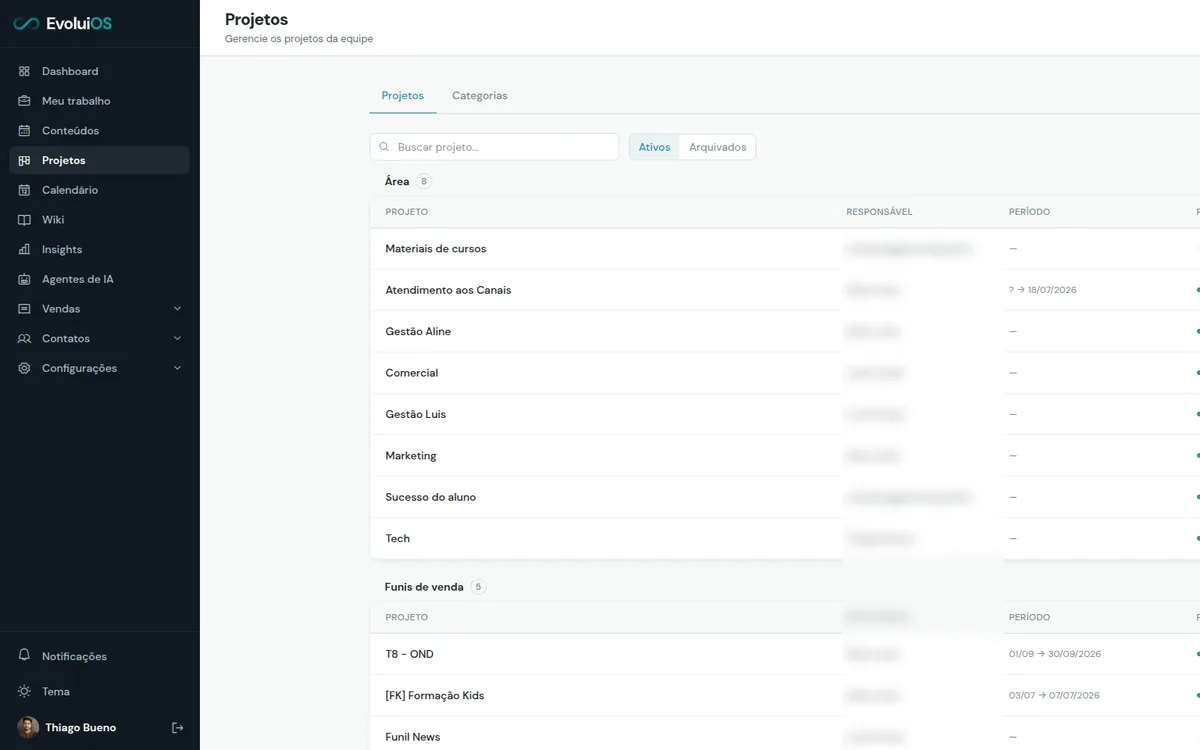This screenshot has width=1200, height=750.
Task: Click the Tech project row name
Action: point(398,538)
